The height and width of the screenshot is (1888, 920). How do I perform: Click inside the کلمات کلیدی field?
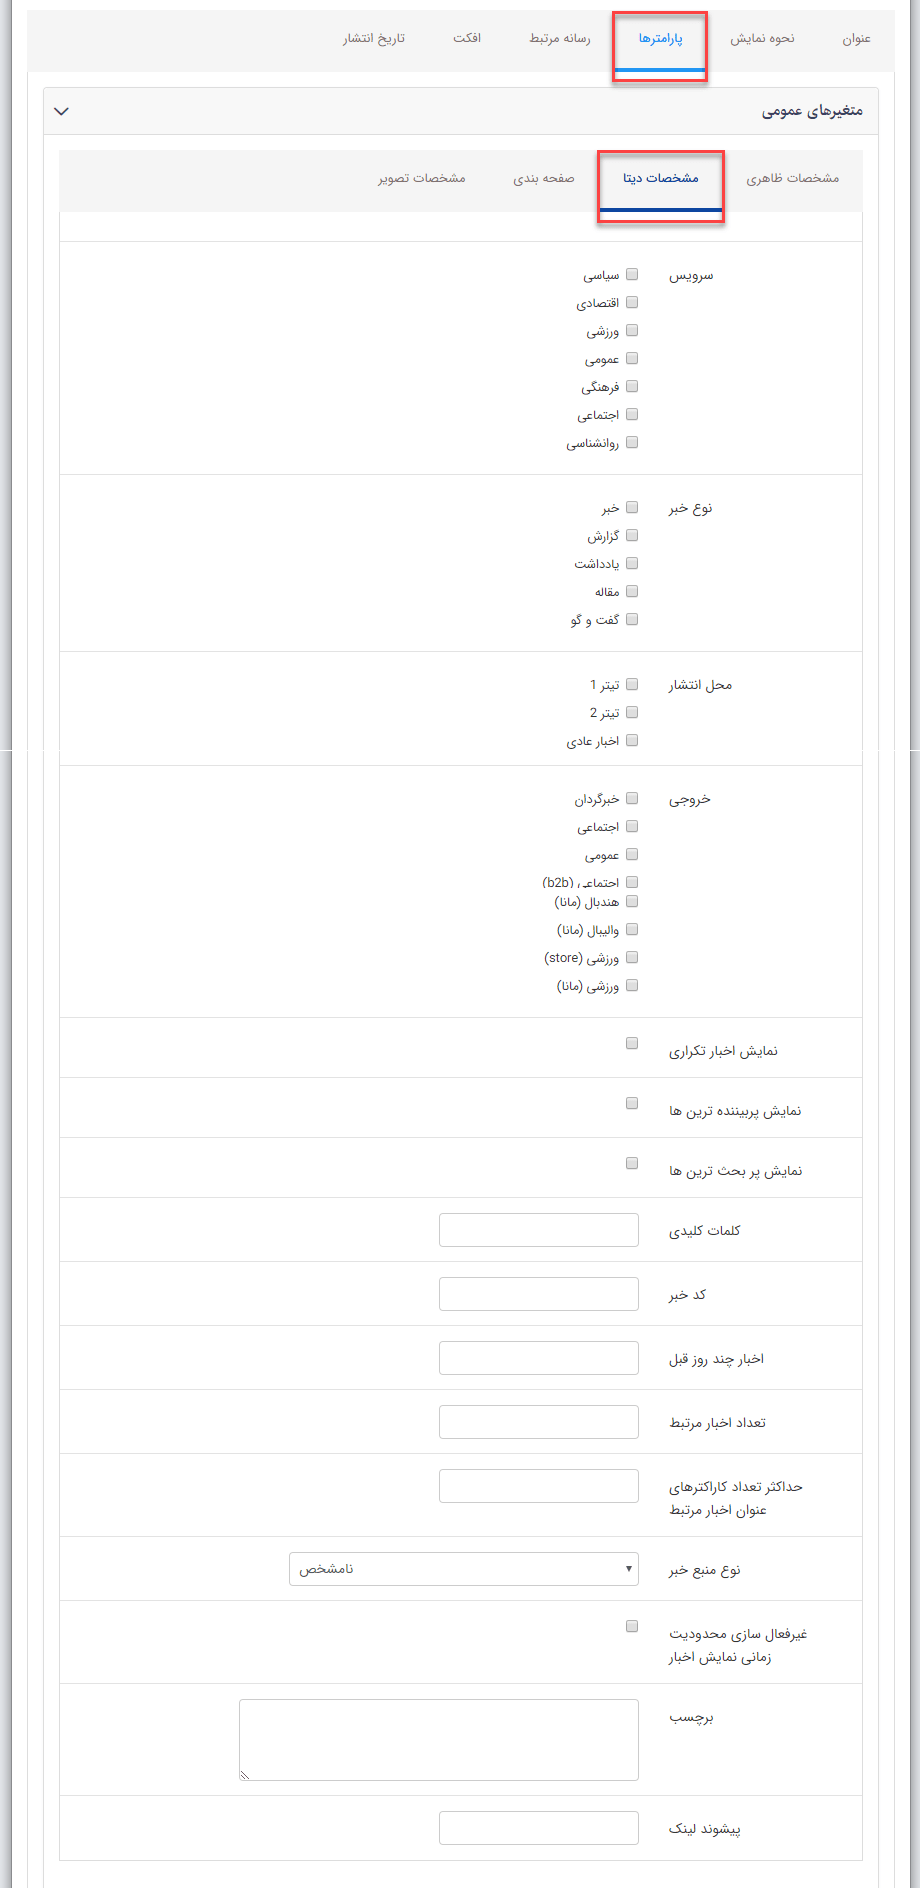[538, 1229]
